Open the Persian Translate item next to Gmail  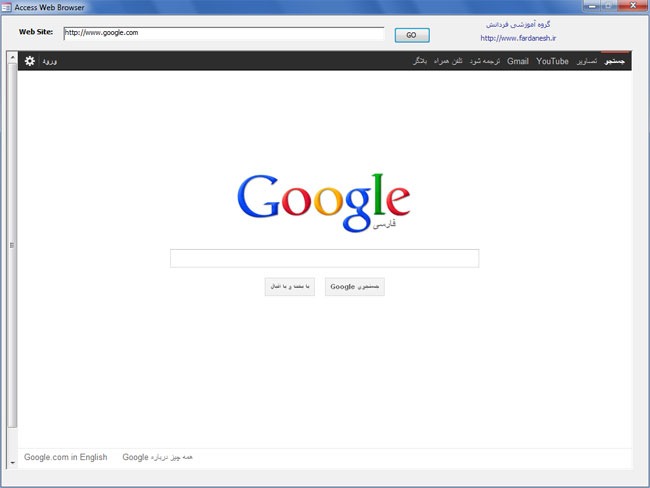click(485, 61)
